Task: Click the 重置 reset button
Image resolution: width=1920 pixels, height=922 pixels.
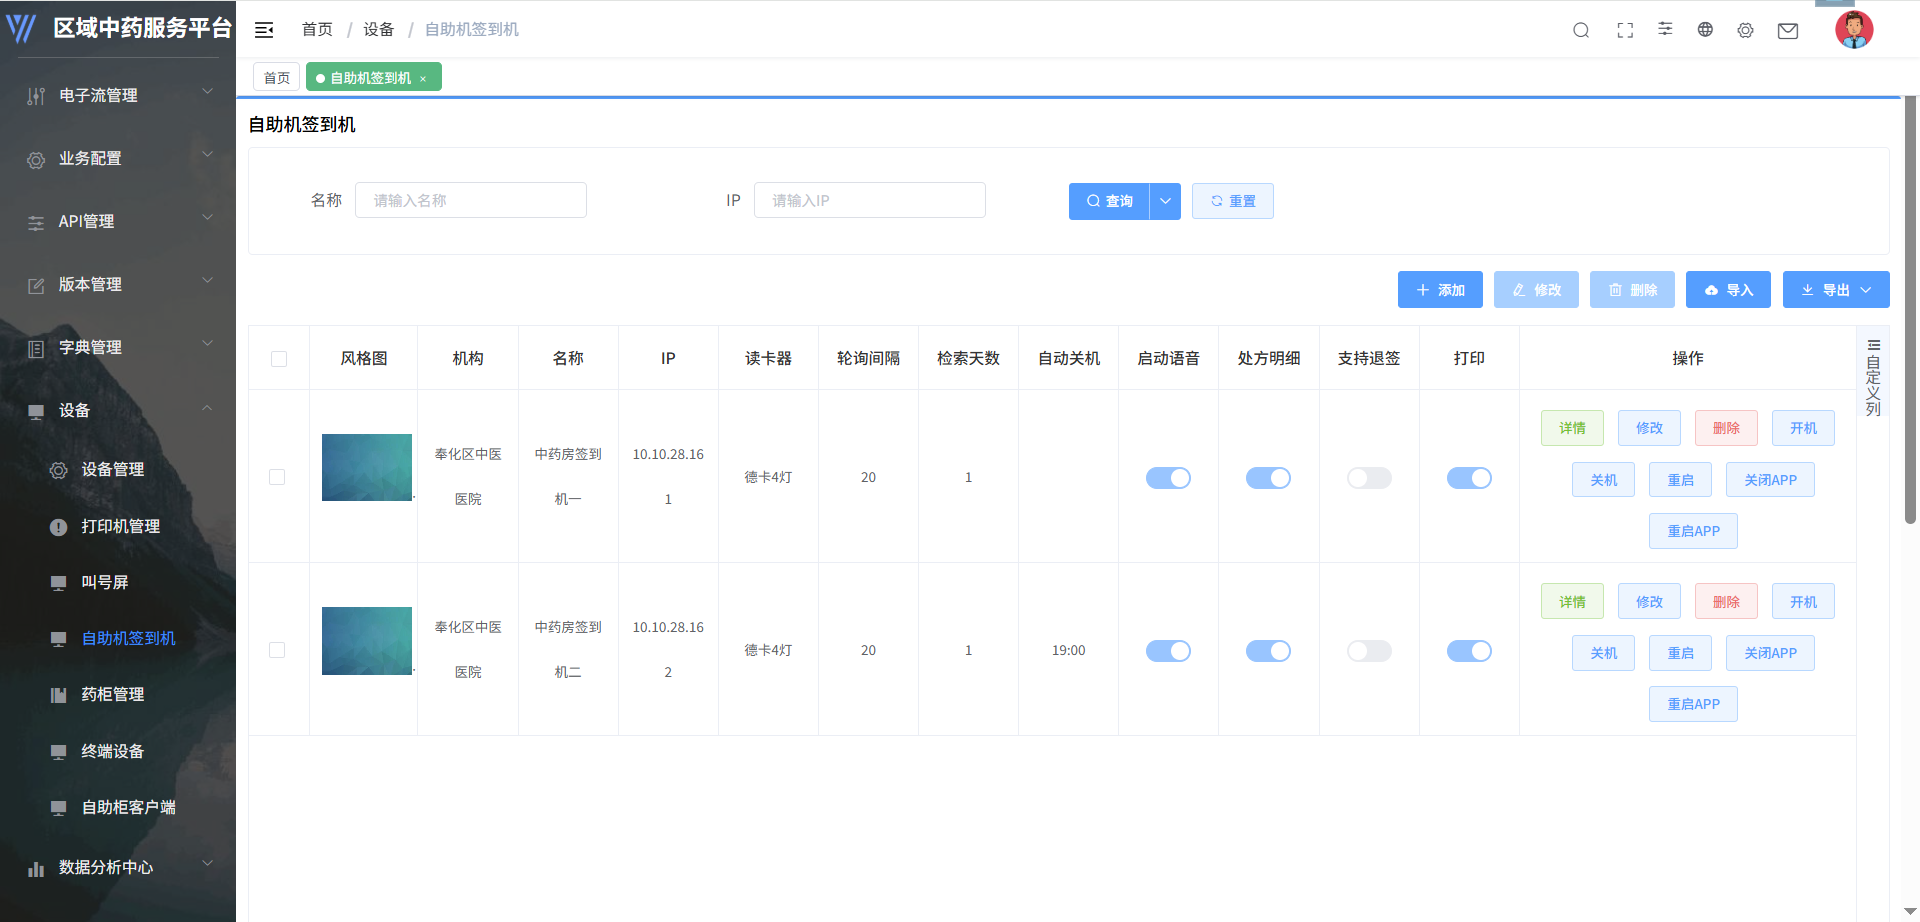Action: pos(1232,201)
